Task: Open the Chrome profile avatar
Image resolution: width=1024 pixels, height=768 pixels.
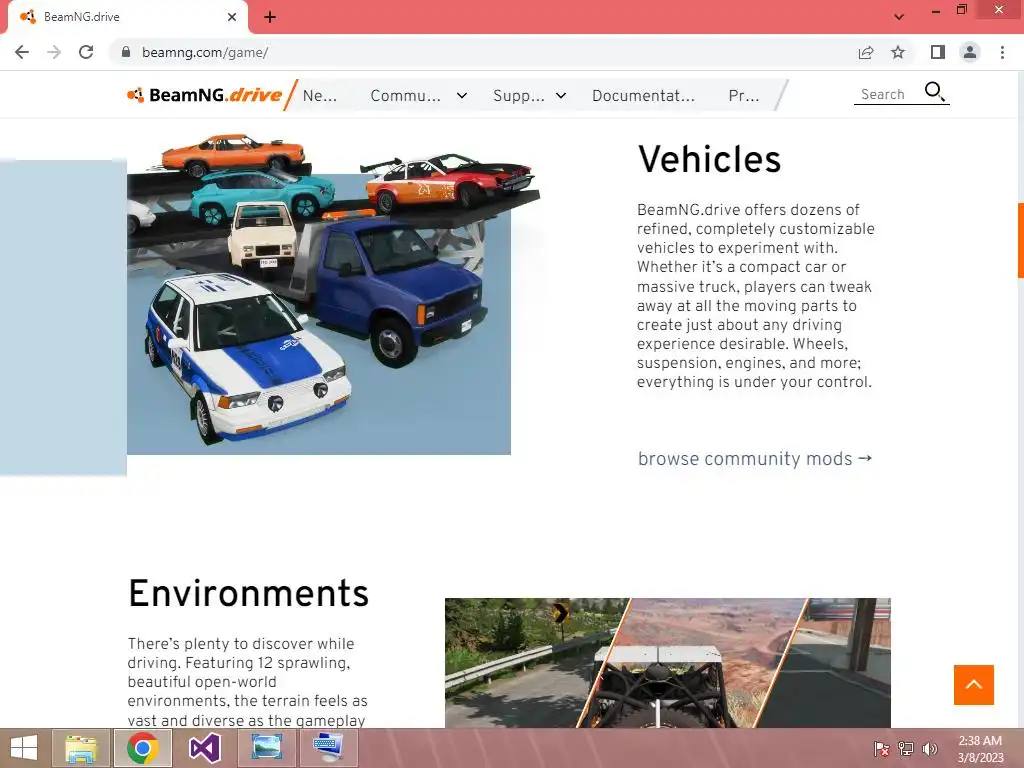Action: coord(970,52)
